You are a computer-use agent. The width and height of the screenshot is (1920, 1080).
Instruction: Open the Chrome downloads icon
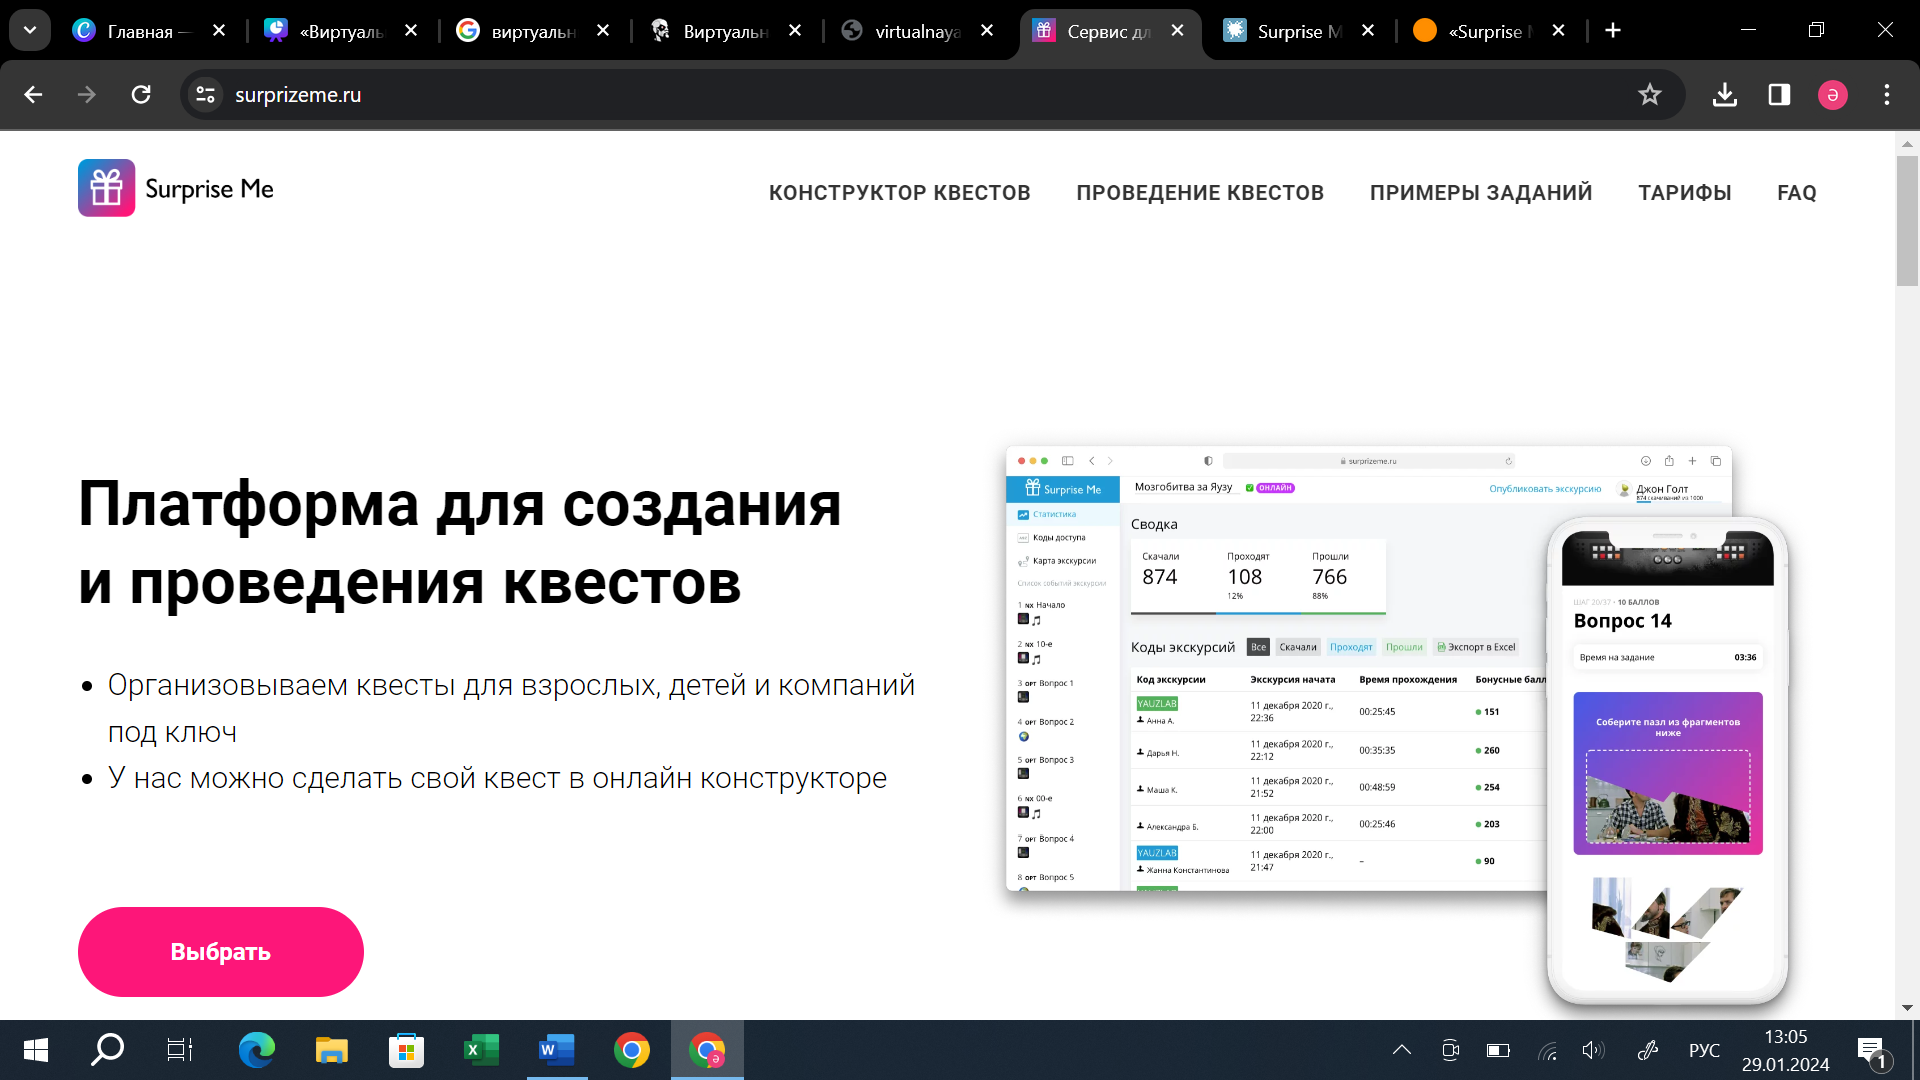pyautogui.click(x=1724, y=95)
